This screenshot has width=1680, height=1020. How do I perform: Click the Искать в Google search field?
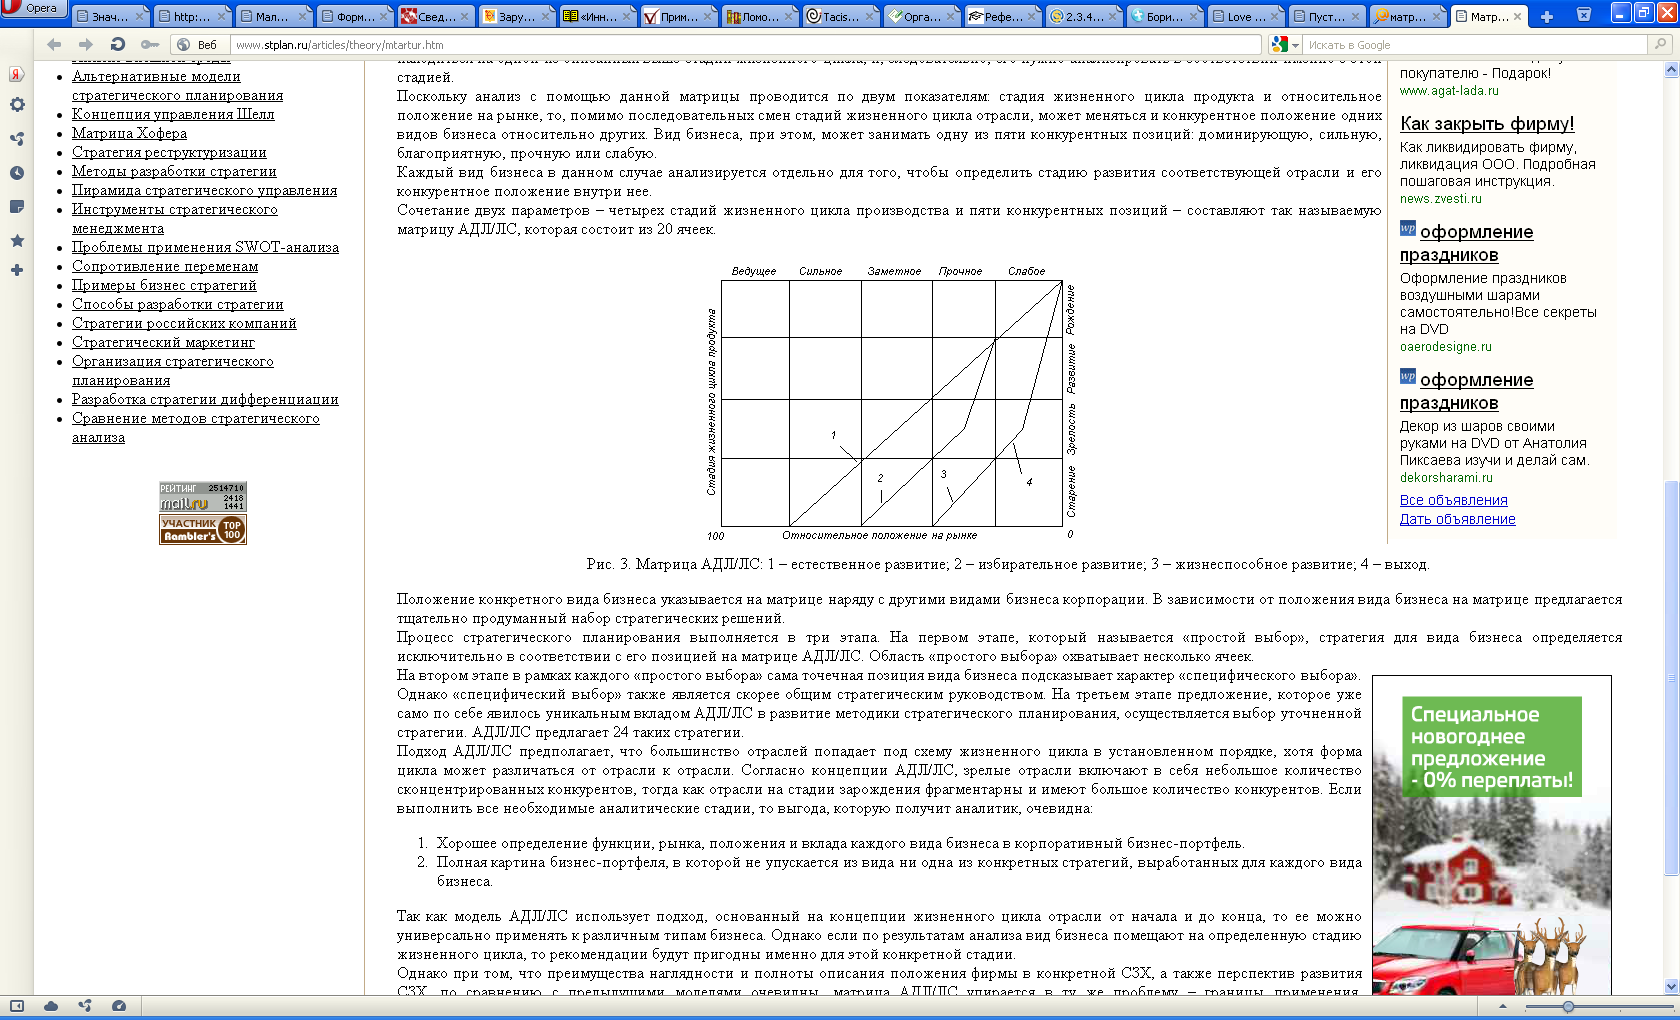(1475, 45)
